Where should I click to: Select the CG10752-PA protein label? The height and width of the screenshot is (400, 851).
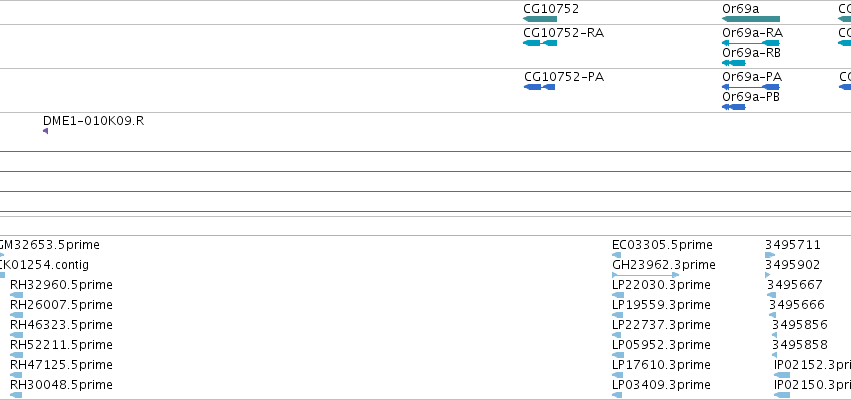pos(564,77)
